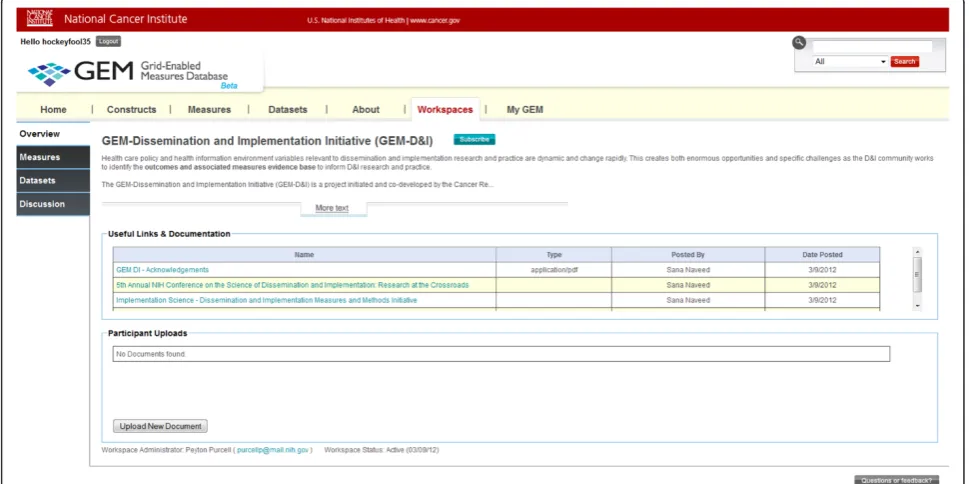This screenshot has width=969, height=484.
Task: Select the Workspaces tab
Action: click(445, 109)
